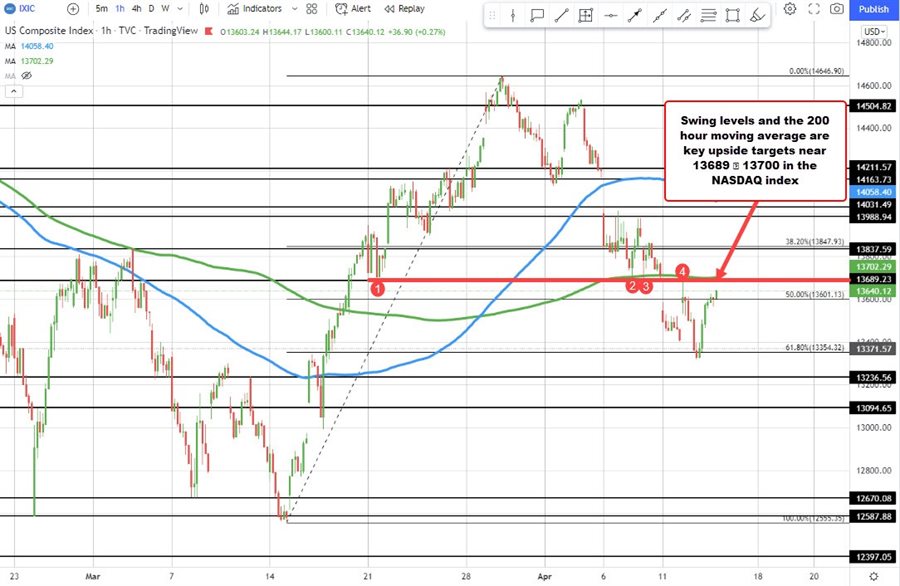Choose the D daily timeframe

point(152,9)
